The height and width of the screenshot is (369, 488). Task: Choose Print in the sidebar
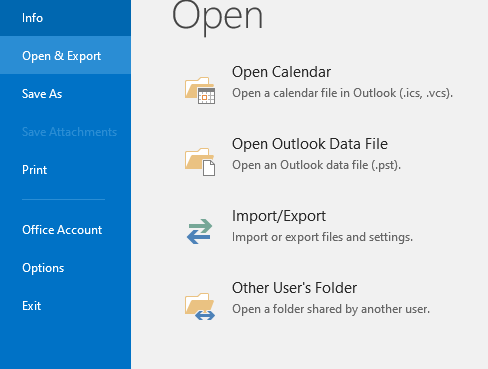(65, 170)
